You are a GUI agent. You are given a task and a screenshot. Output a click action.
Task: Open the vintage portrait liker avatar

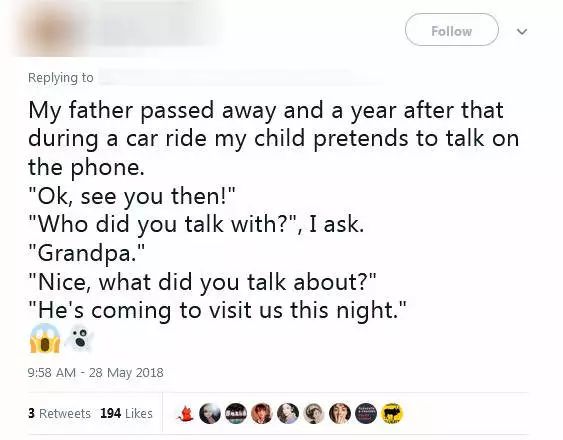pos(314,413)
